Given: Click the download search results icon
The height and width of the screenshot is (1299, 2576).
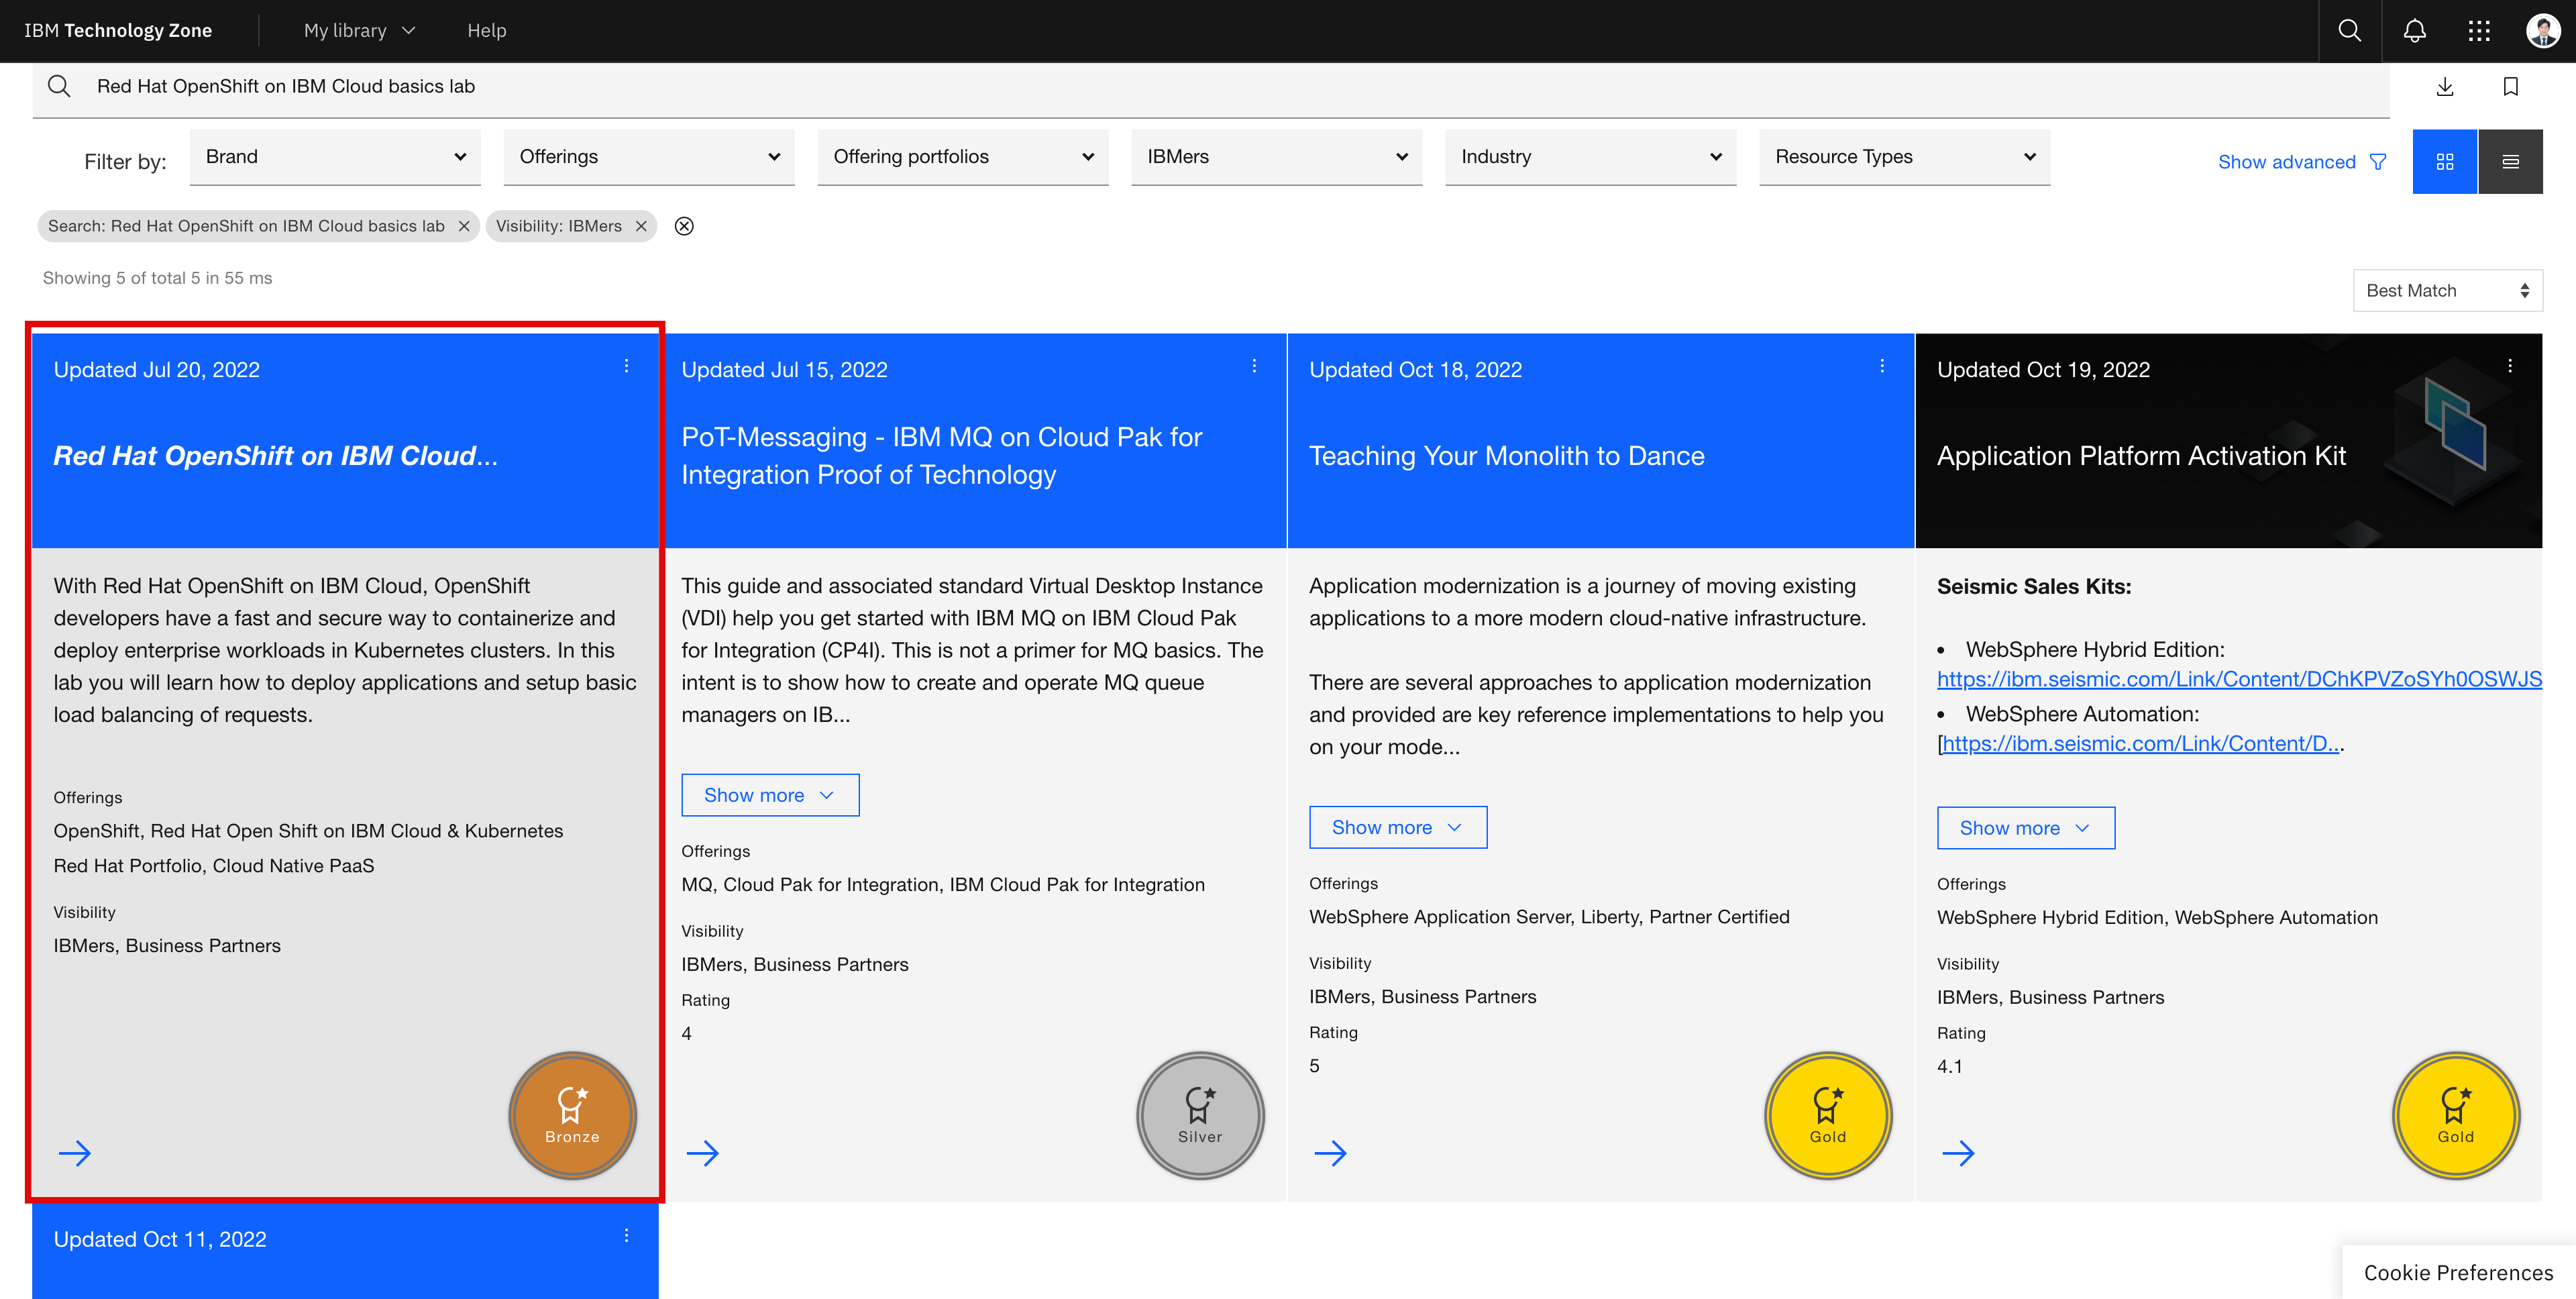Looking at the screenshot, I should pos(2445,87).
